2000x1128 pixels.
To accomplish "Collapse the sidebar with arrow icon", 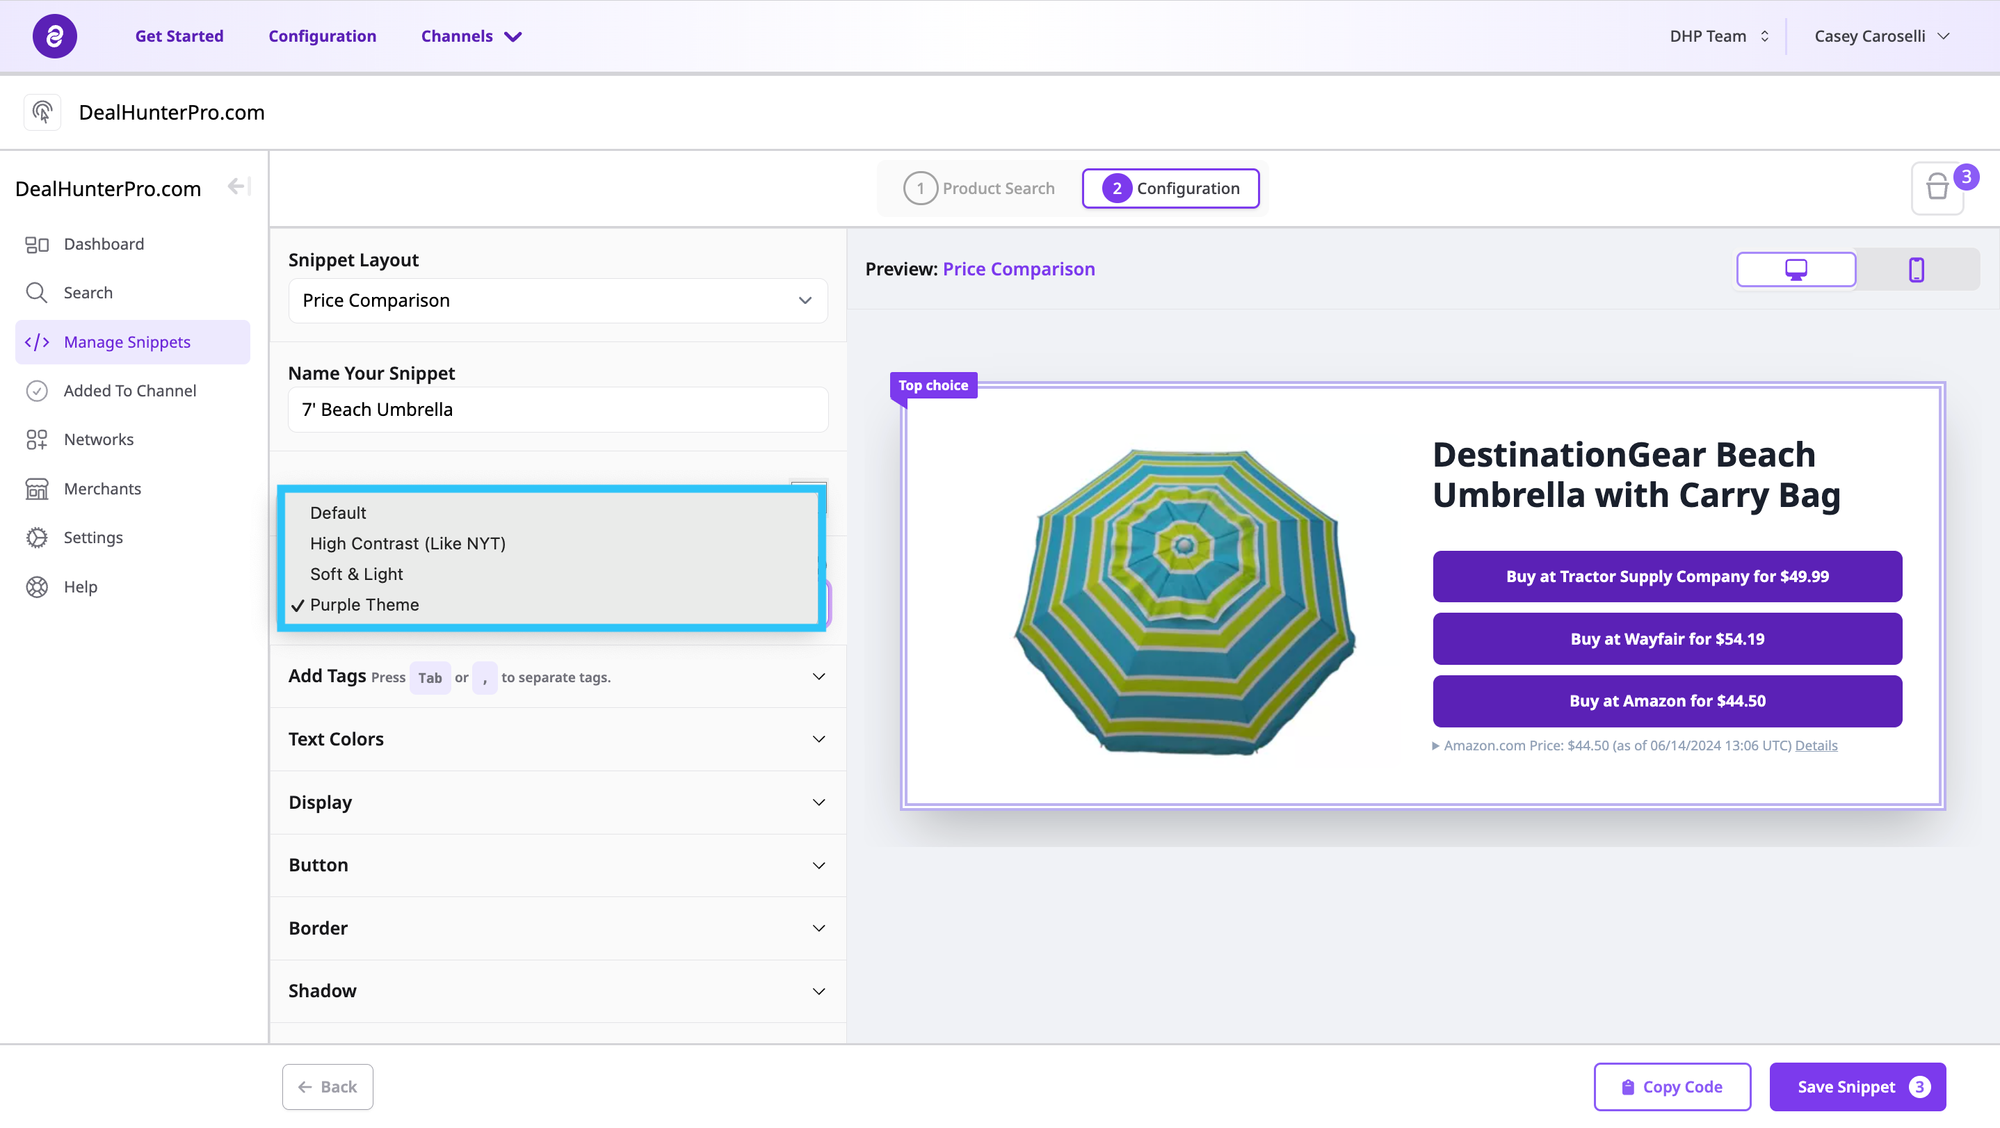I will (x=237, y=187).
